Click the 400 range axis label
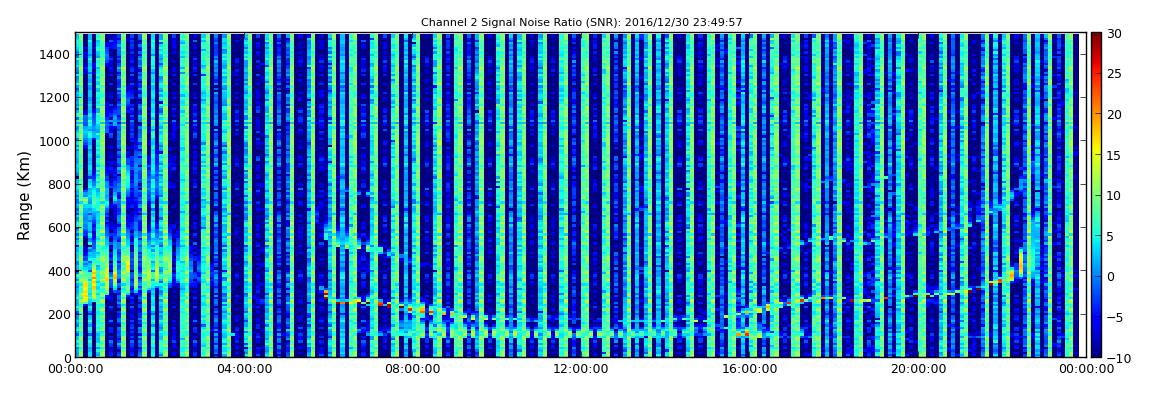 click(x=59, y=271)
